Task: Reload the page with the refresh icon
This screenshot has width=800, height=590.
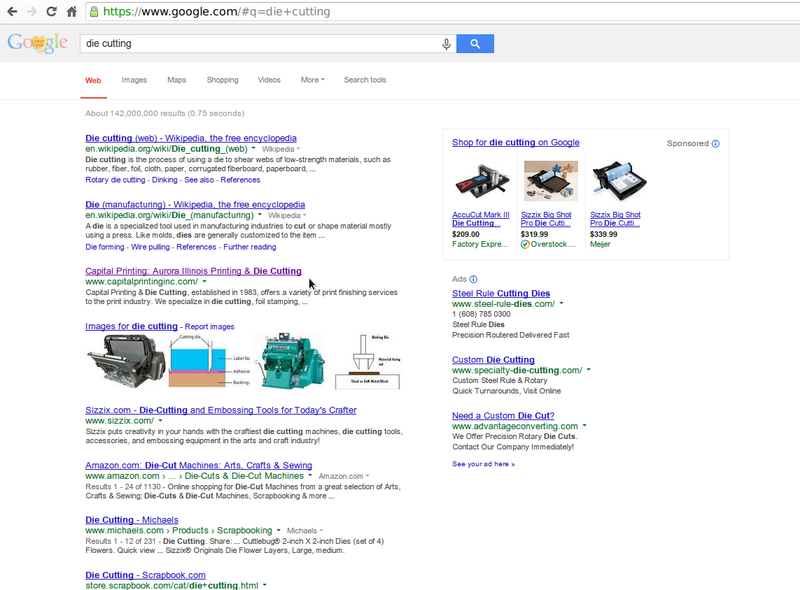Action: click(x=52, y=11)
